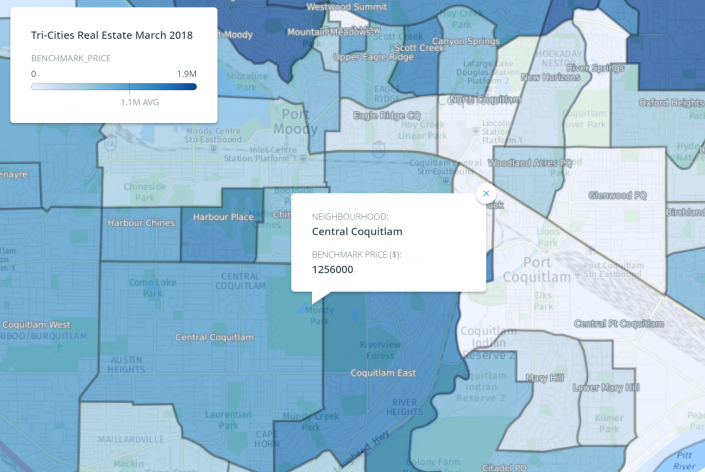Click the Mountain Meadows label

pos(328,32)
